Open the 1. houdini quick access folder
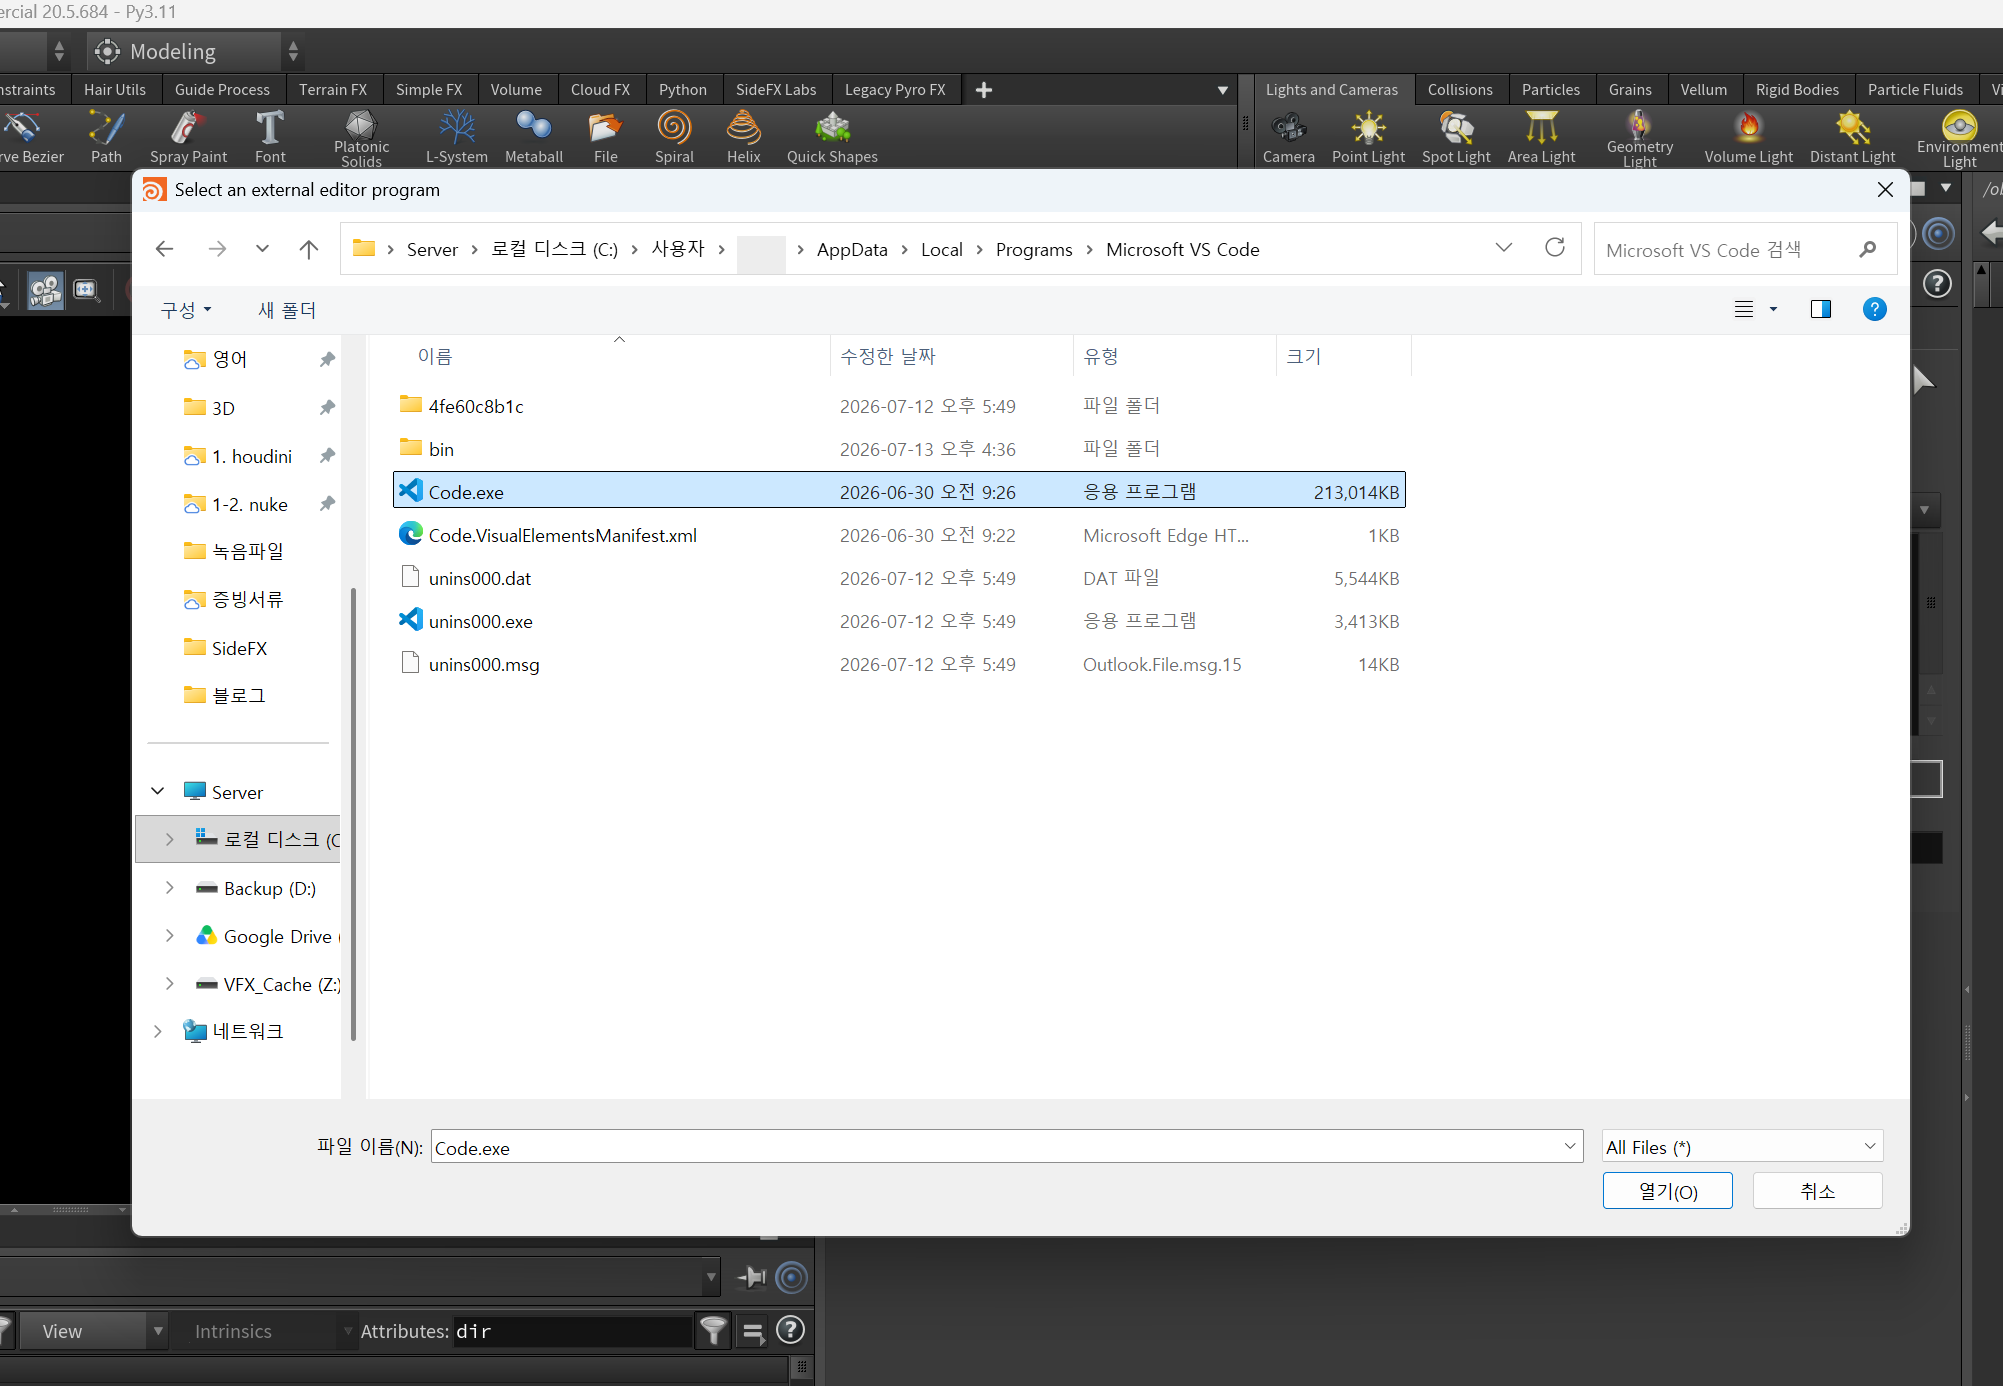Viewport: 2003px width, 1386px height. [x=252, y=456]
